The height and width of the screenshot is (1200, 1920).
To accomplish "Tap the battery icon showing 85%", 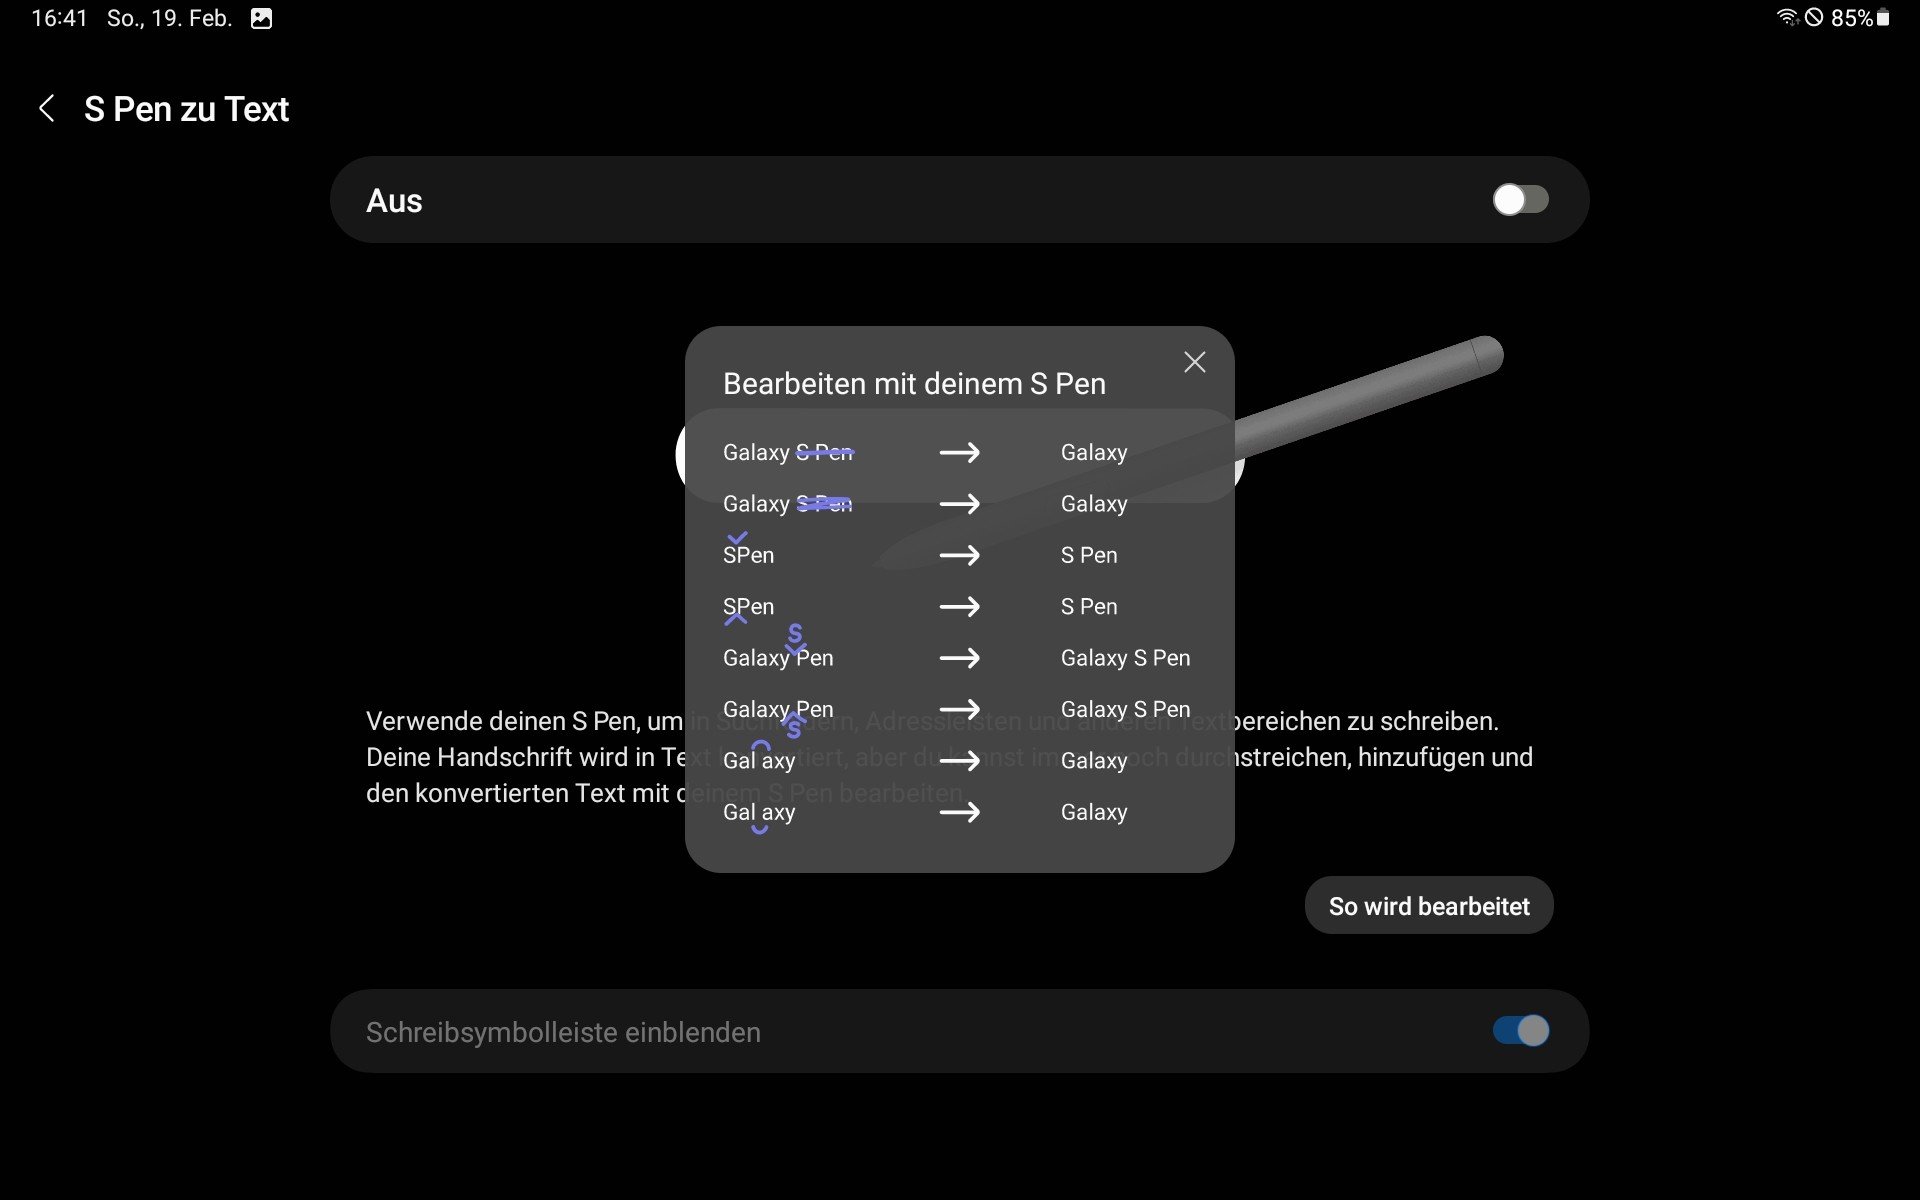I will pyautogui.click(x=1883, y=18).
